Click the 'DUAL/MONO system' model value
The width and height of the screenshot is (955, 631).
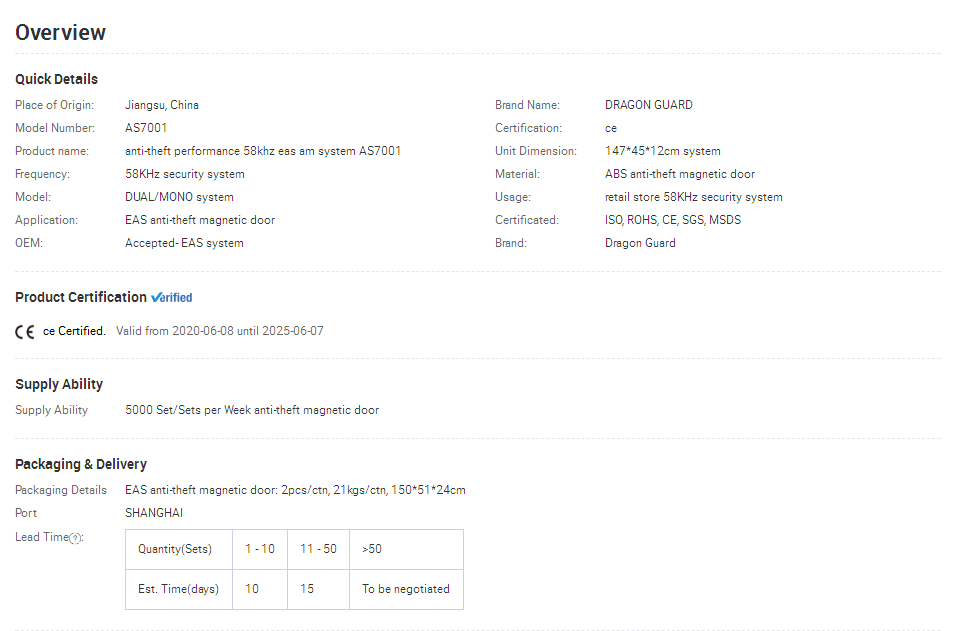pos(180,197)
